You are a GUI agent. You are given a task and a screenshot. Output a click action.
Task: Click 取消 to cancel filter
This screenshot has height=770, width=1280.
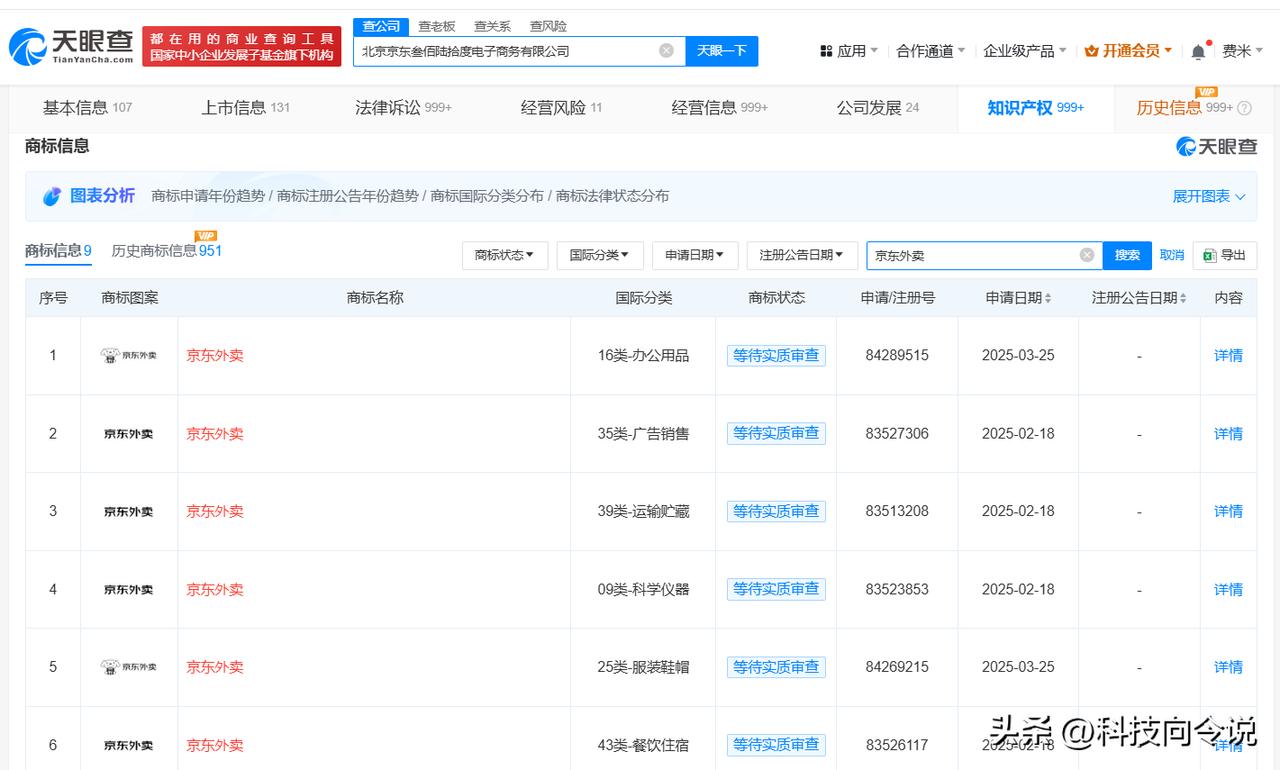tap(1172, 255)
